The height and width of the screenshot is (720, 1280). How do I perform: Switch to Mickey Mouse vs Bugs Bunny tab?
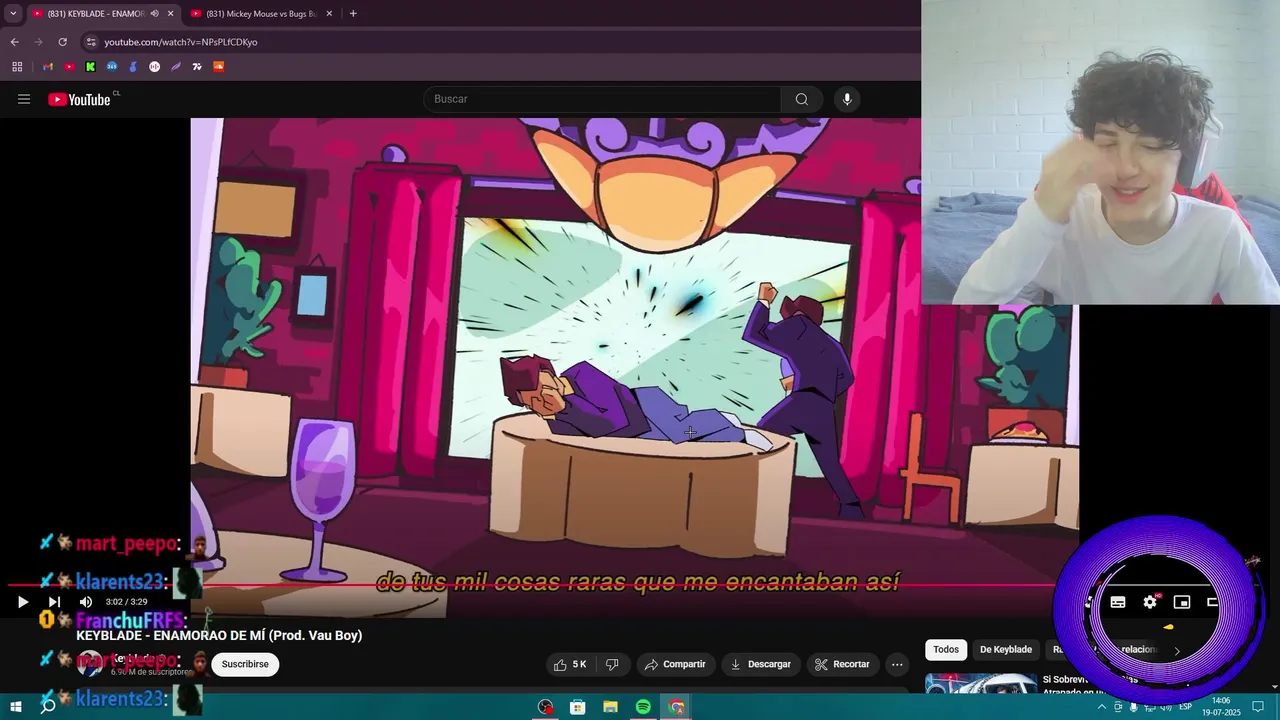coord(262,14)
